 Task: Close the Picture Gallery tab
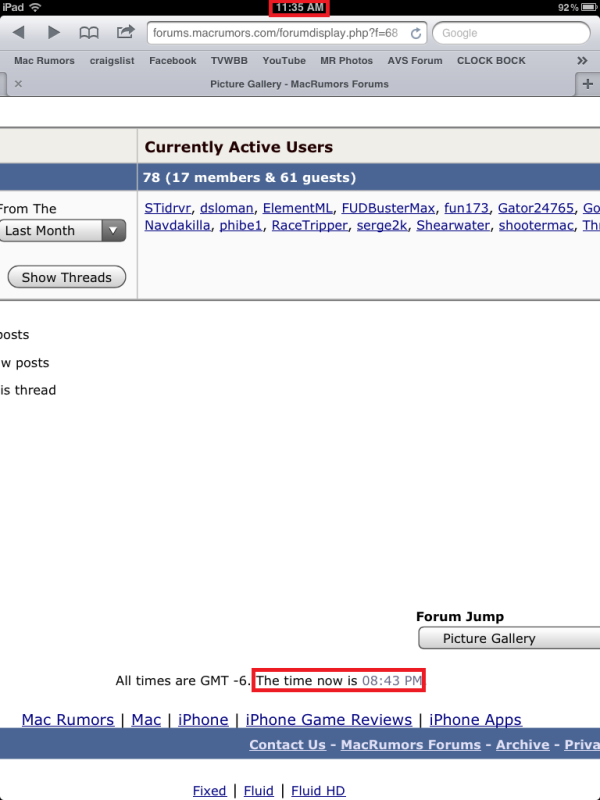click(18, 84)
